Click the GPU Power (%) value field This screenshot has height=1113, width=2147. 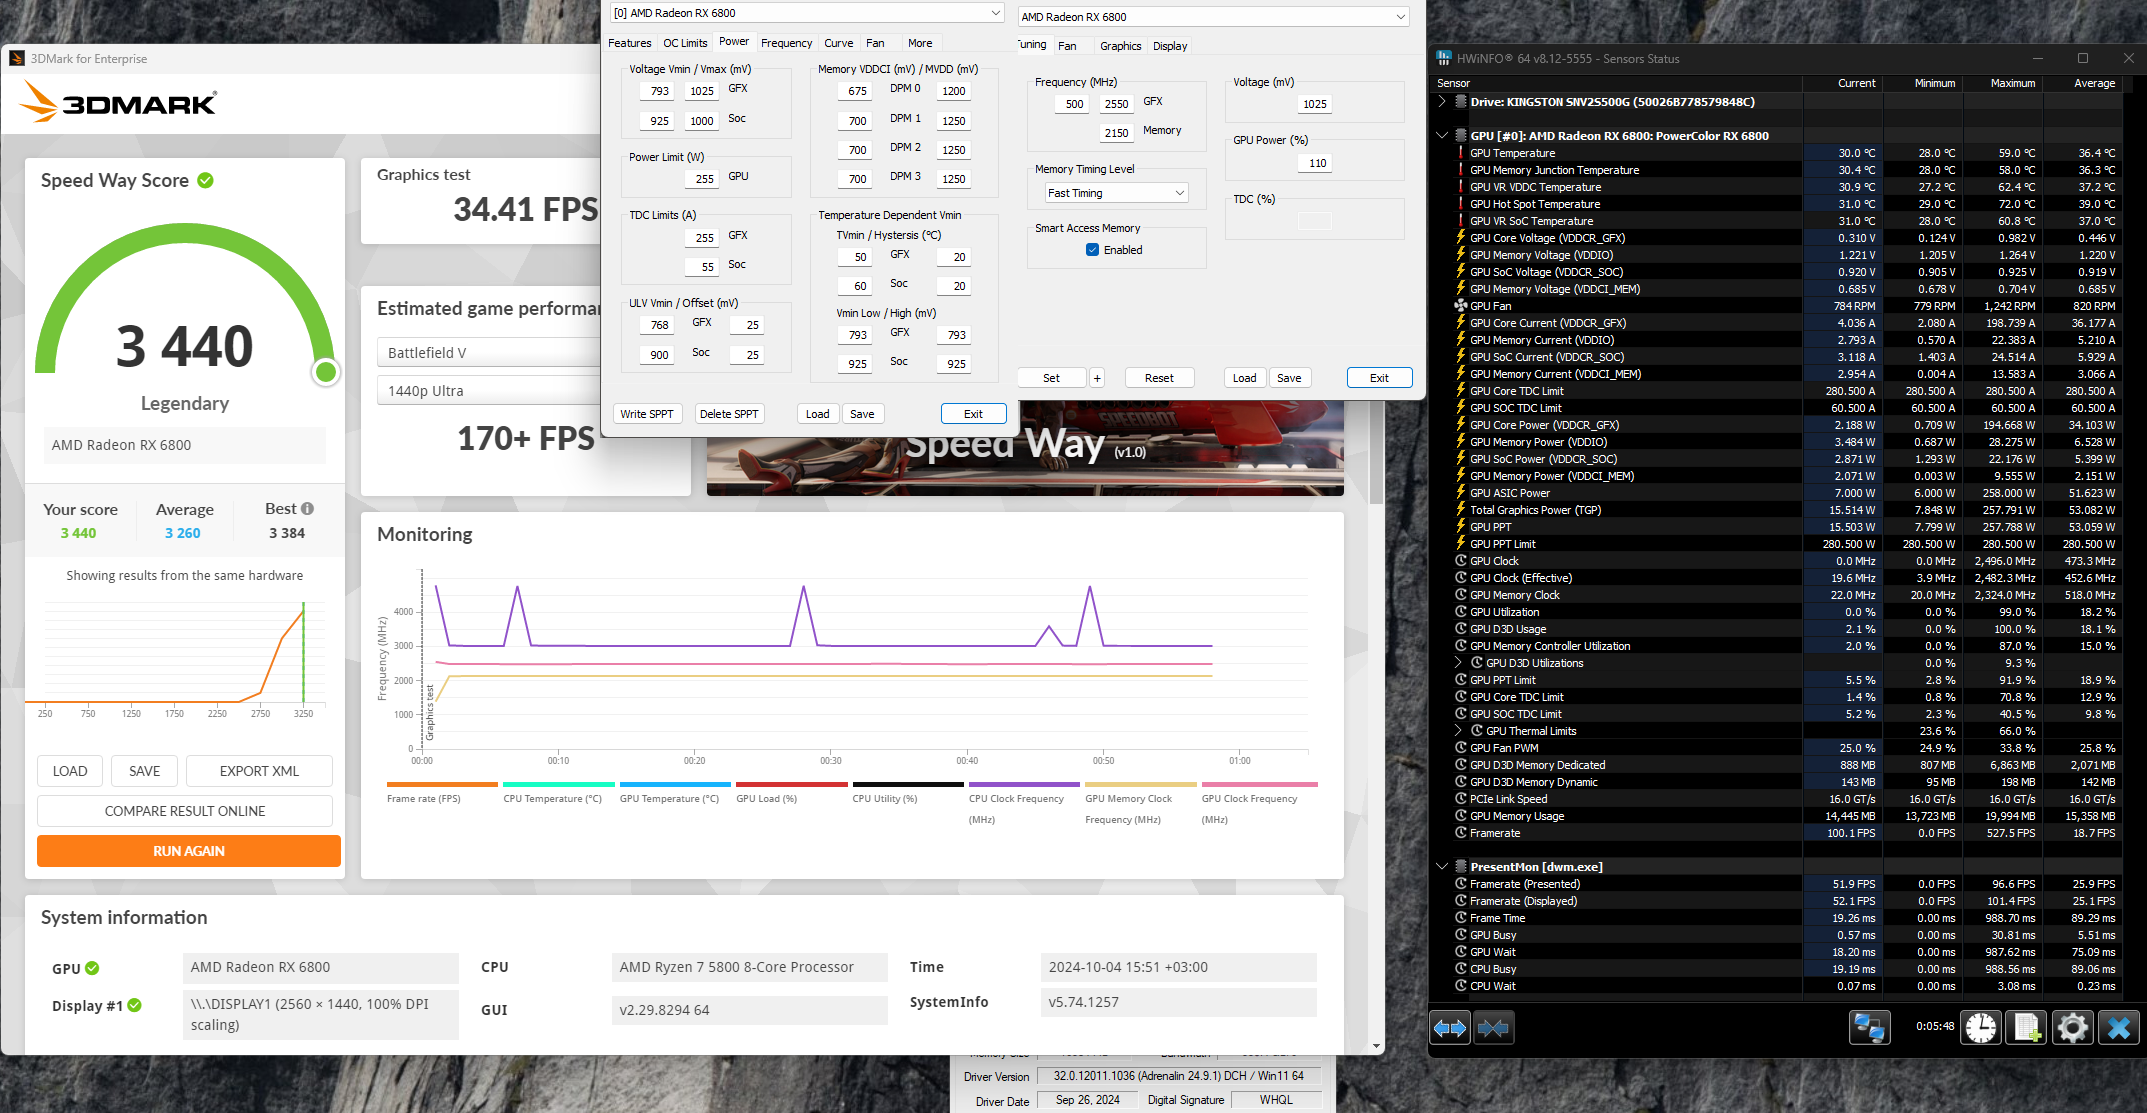[1316, 163]
